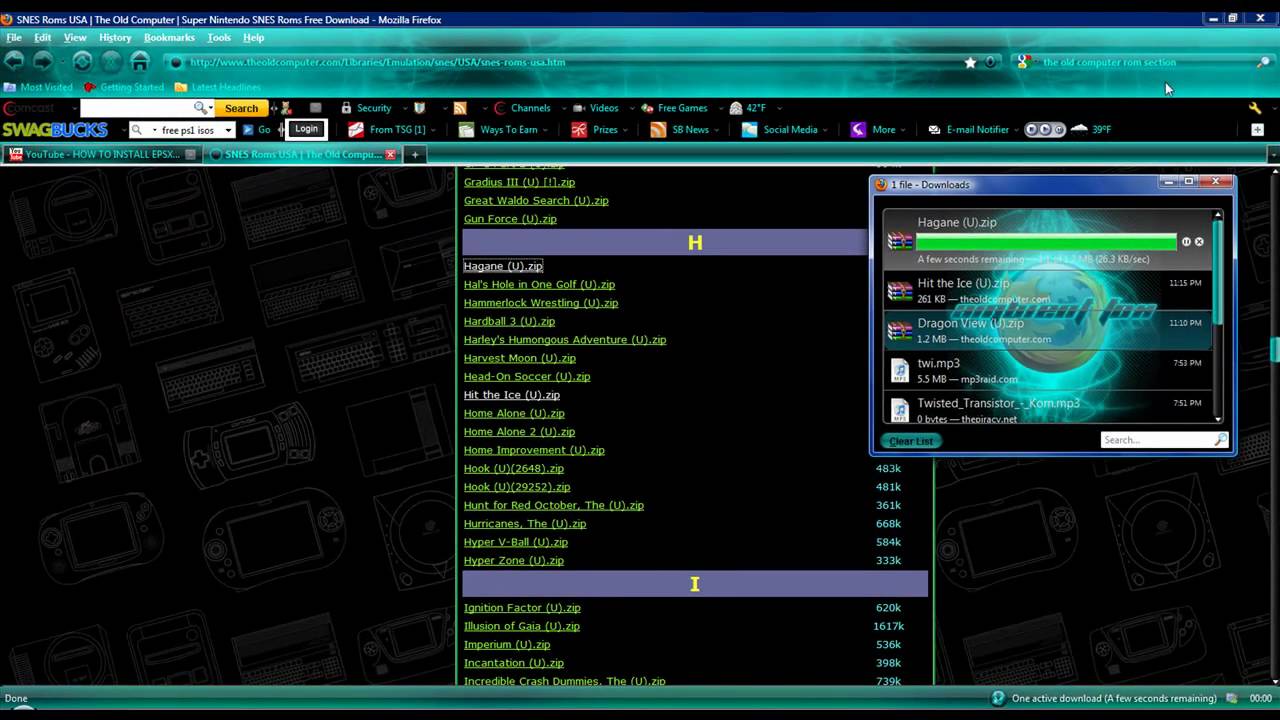Screen dimensions: 1280x720
Task: Click the Comcast toolbar shield icon
Action: 420,108
